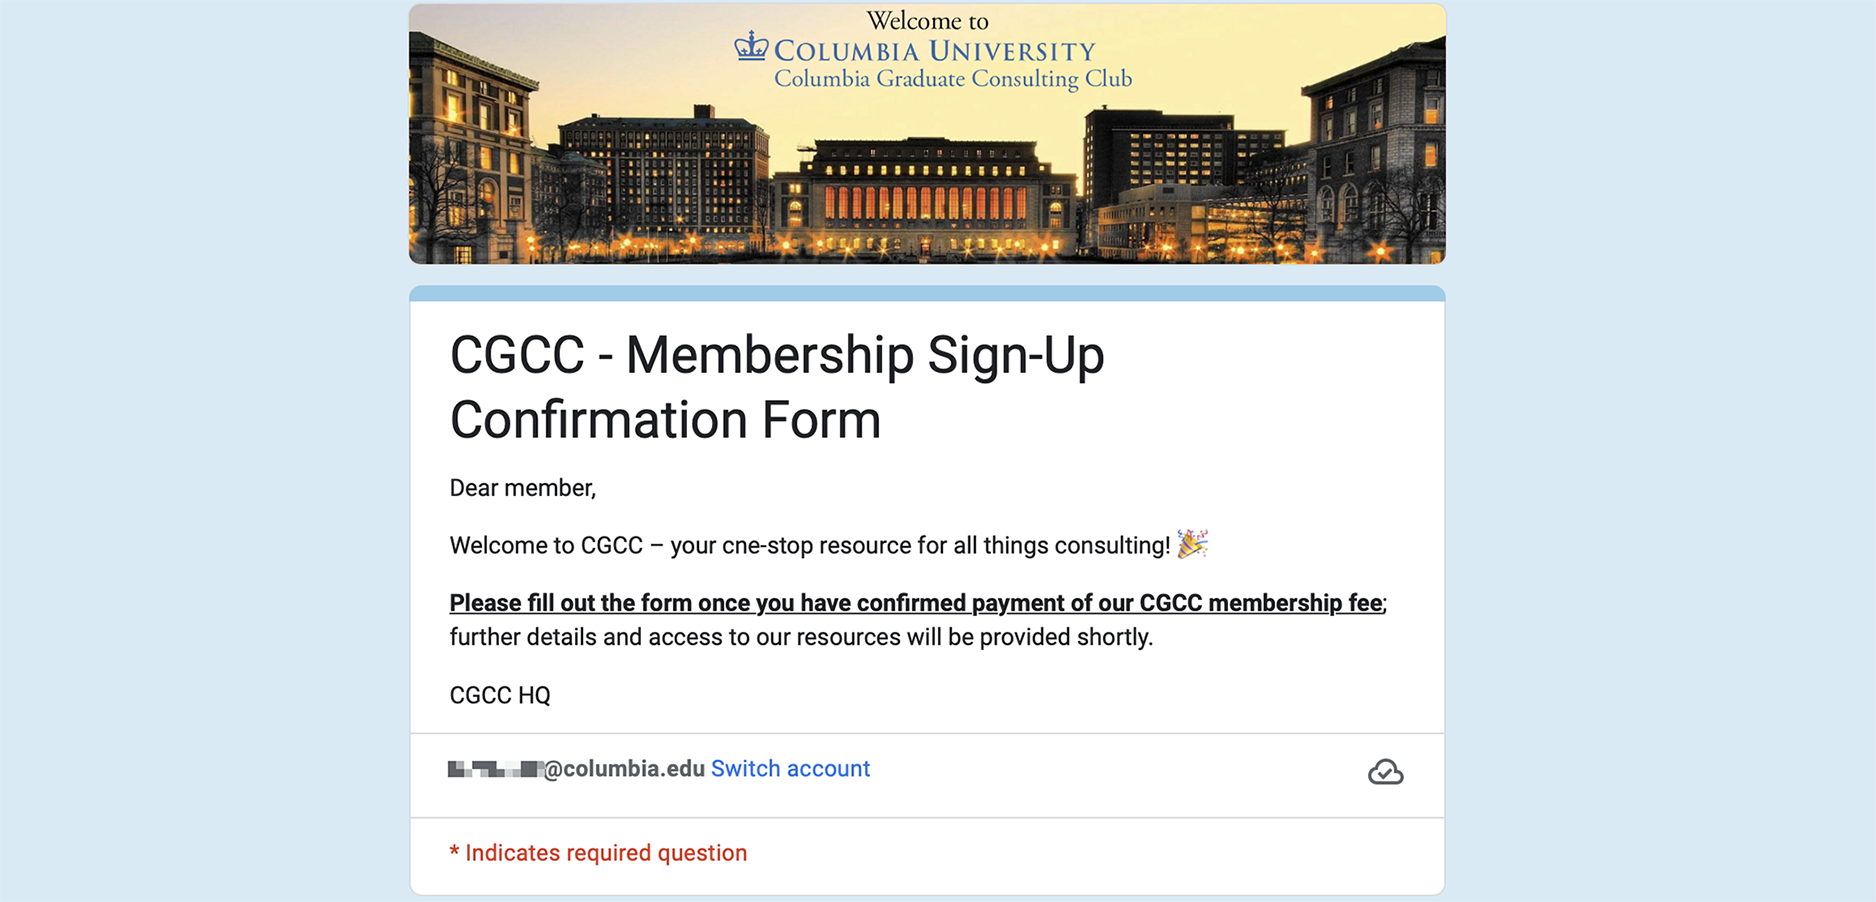The image size is (1876, 902).
Task: Click the "Welcome to" text in banner
Action: 927,21
